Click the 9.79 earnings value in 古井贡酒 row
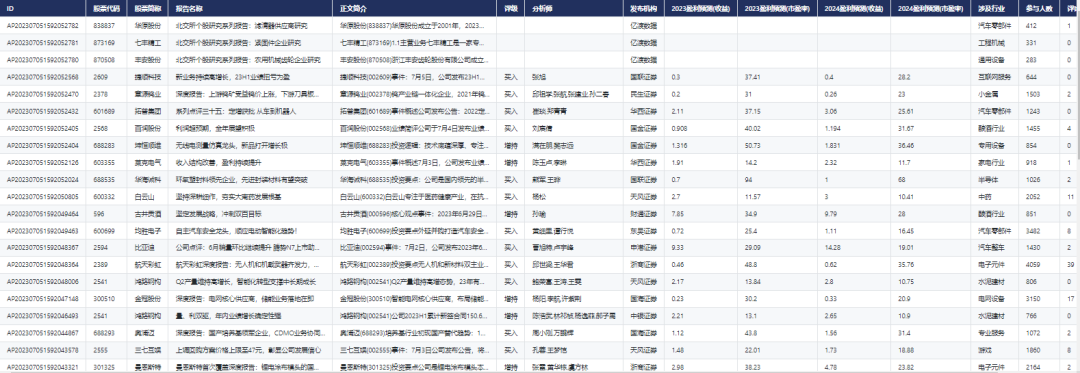The image size is (1080, 373). [831, 215]
